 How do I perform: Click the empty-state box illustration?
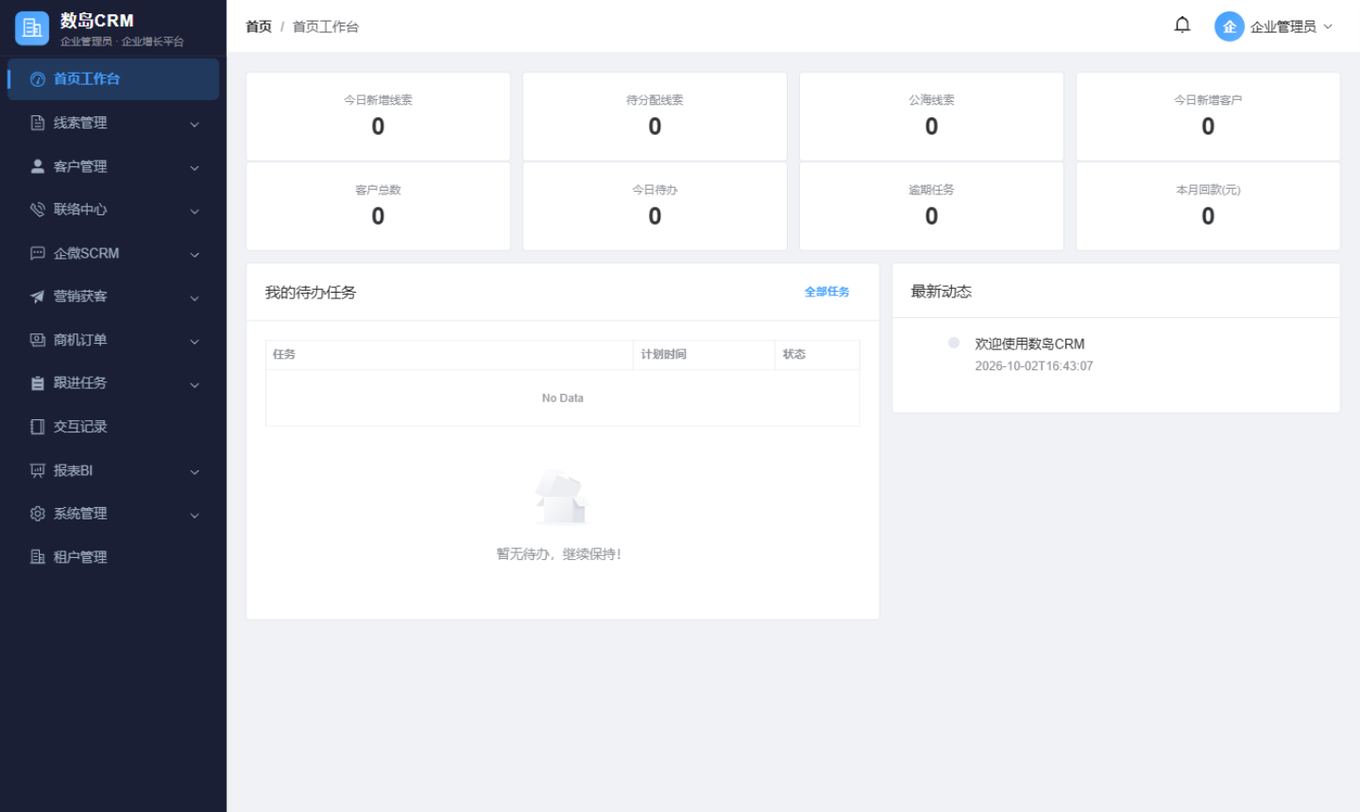[562, 498]
